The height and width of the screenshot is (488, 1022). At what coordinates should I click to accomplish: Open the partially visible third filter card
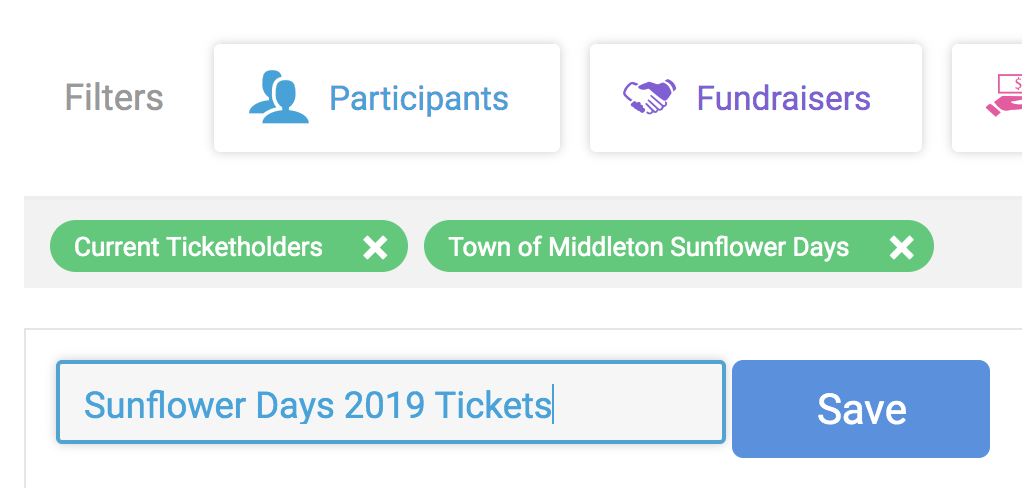(988, 98)
